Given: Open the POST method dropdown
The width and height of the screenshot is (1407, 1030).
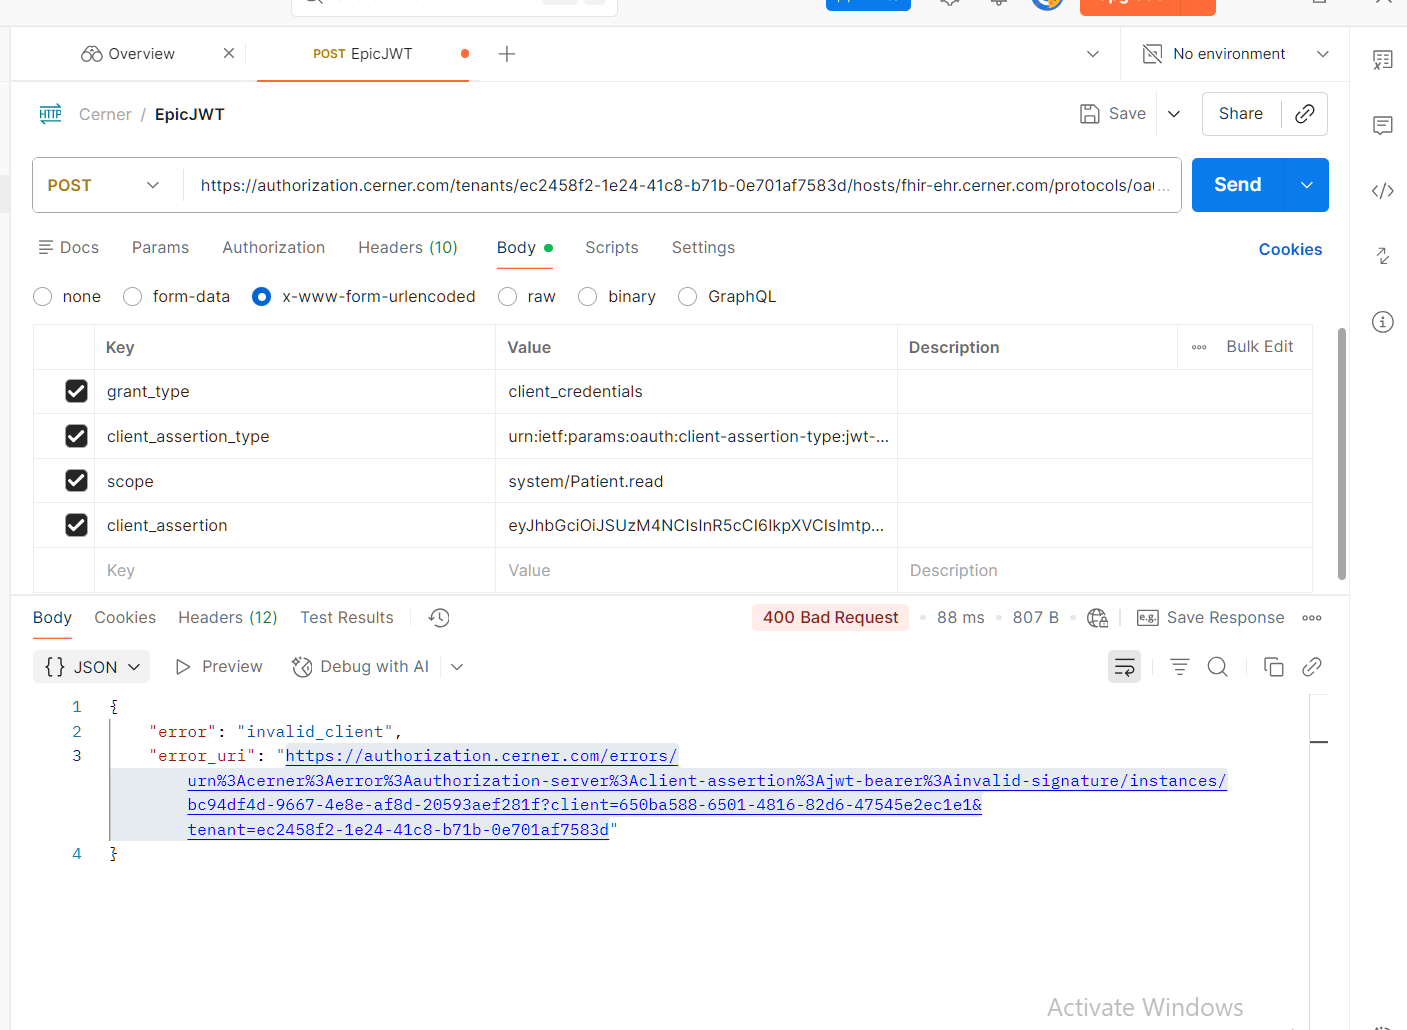Looking at the screenshot, I should (104, 186).
